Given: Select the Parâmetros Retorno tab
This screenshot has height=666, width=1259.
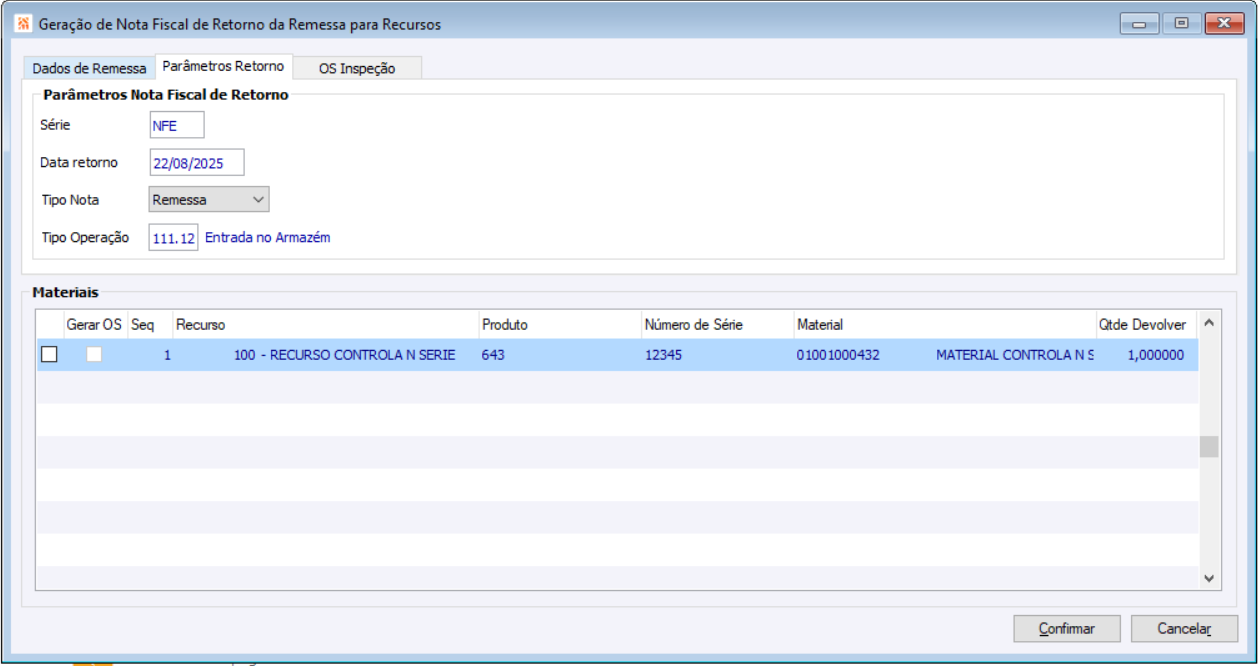Looking at the screenshot, I should click(x=223, y=66).
